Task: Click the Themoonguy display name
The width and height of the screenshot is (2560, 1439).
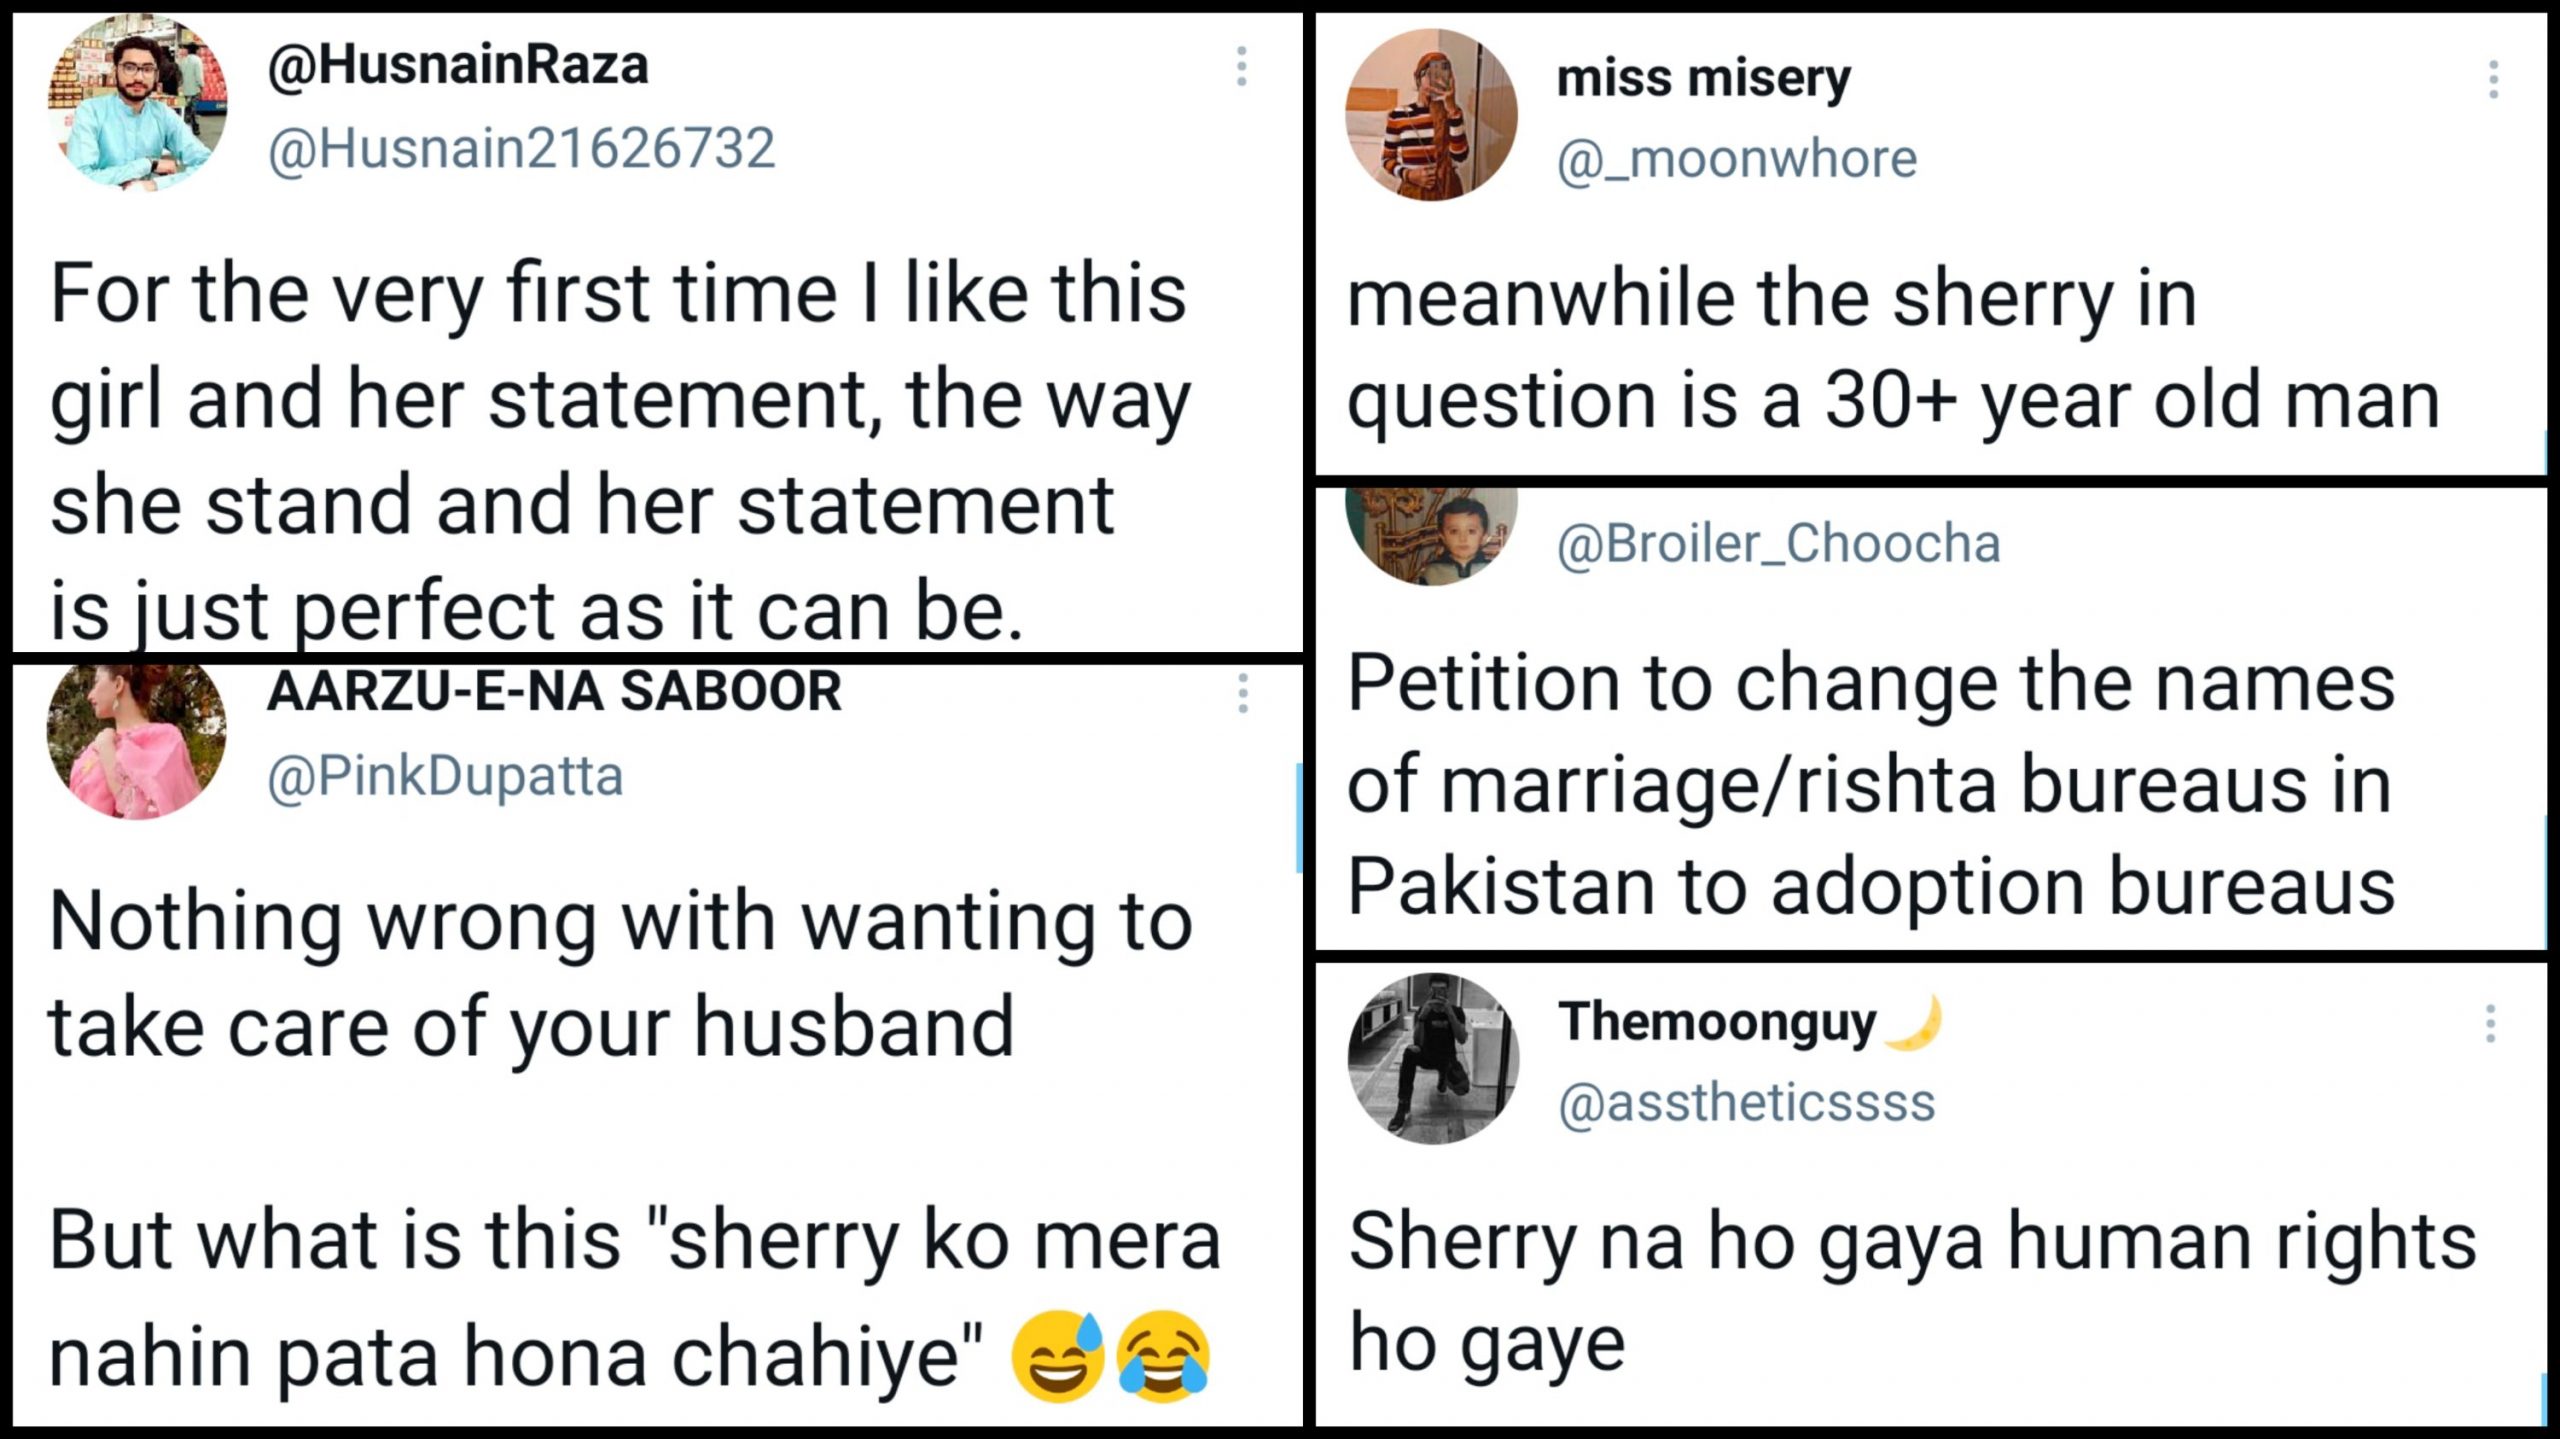Action: tap(1717, 1022)
